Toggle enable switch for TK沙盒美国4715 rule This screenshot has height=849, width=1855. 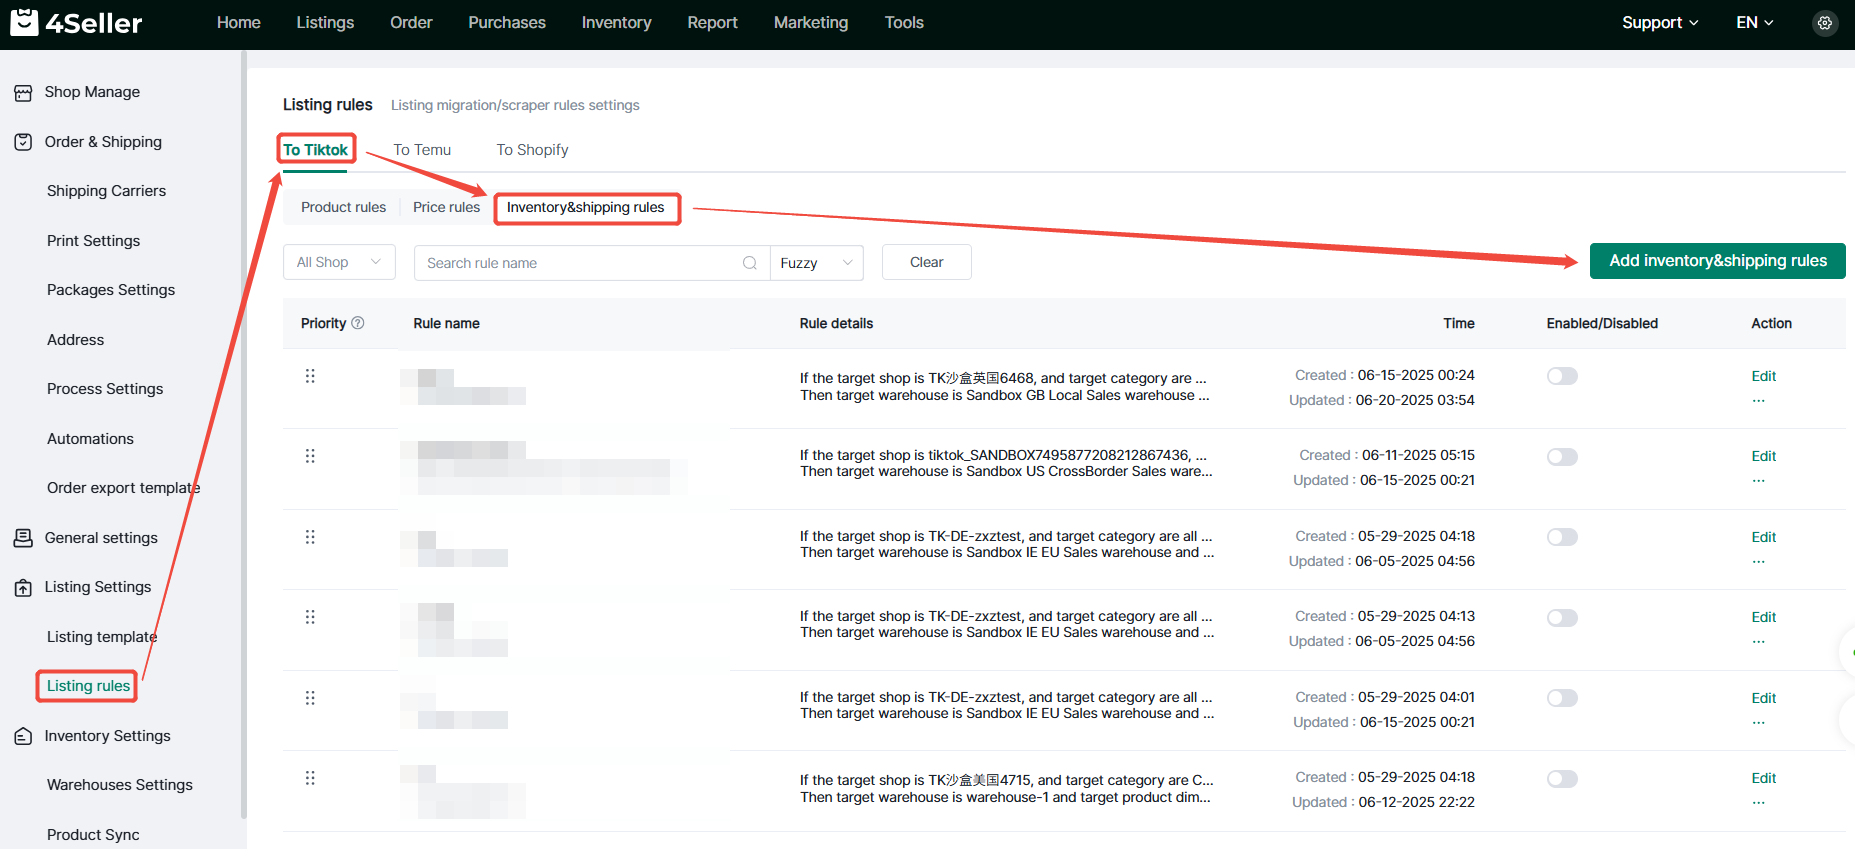[x=1562, y=779]
